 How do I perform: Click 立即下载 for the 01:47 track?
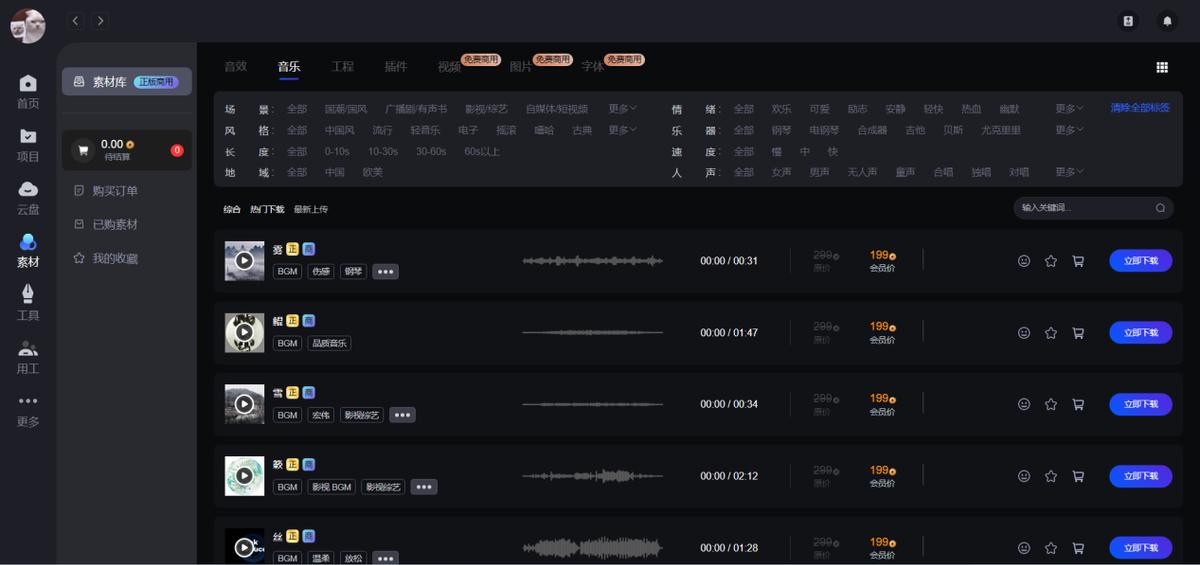click(1140, 333)
